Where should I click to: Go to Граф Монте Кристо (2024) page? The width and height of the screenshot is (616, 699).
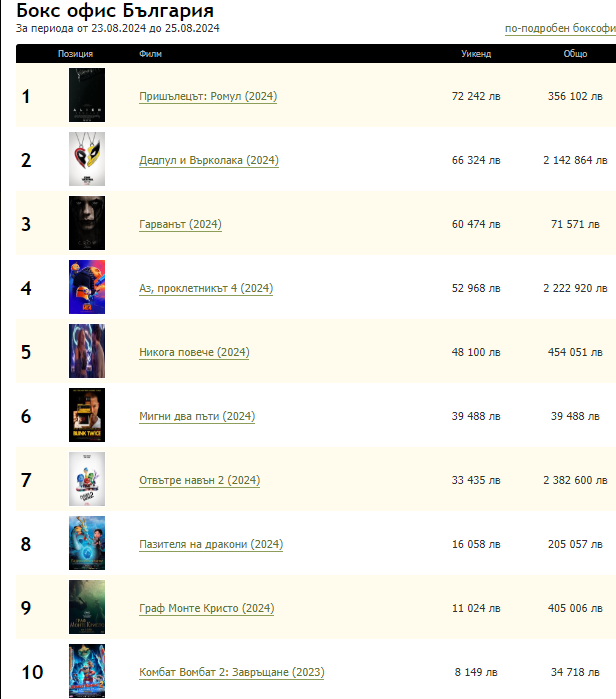(206, 609)
